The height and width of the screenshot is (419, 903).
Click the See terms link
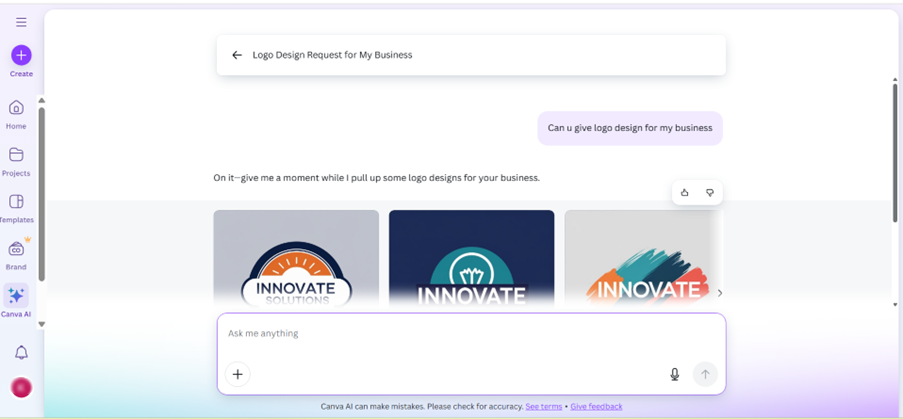coord(543,407)
